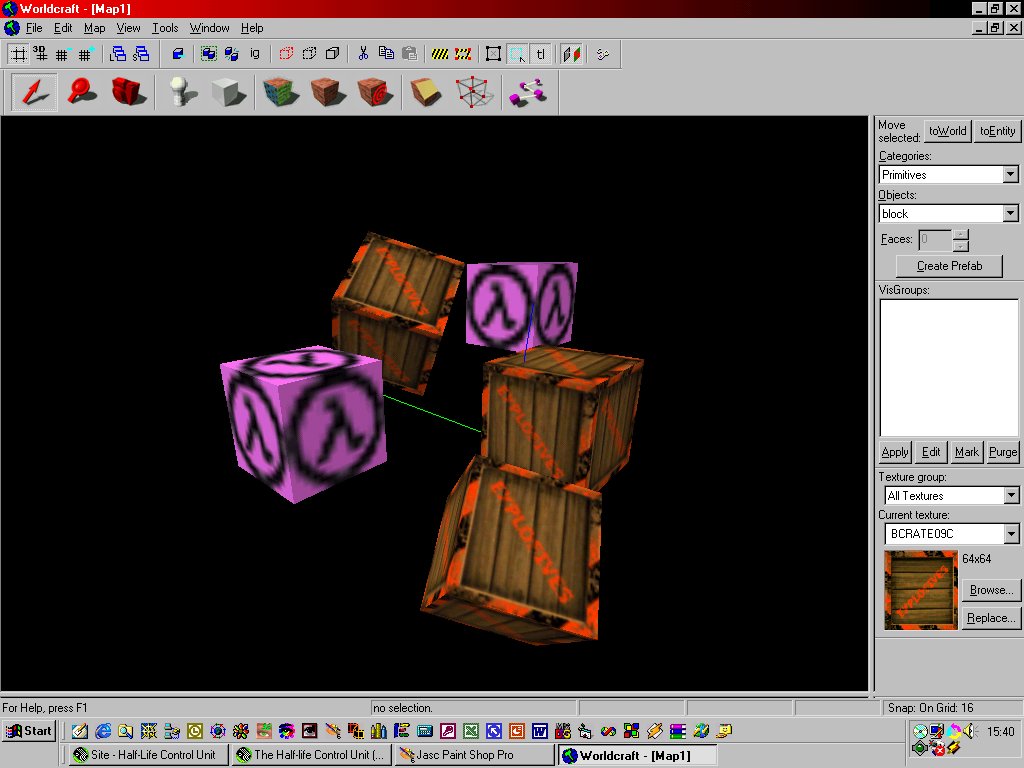Switch to Jasc Paint Shop Pro in taskbar
This screenshot has height=768, width=1024.
(x=473, y=755)
